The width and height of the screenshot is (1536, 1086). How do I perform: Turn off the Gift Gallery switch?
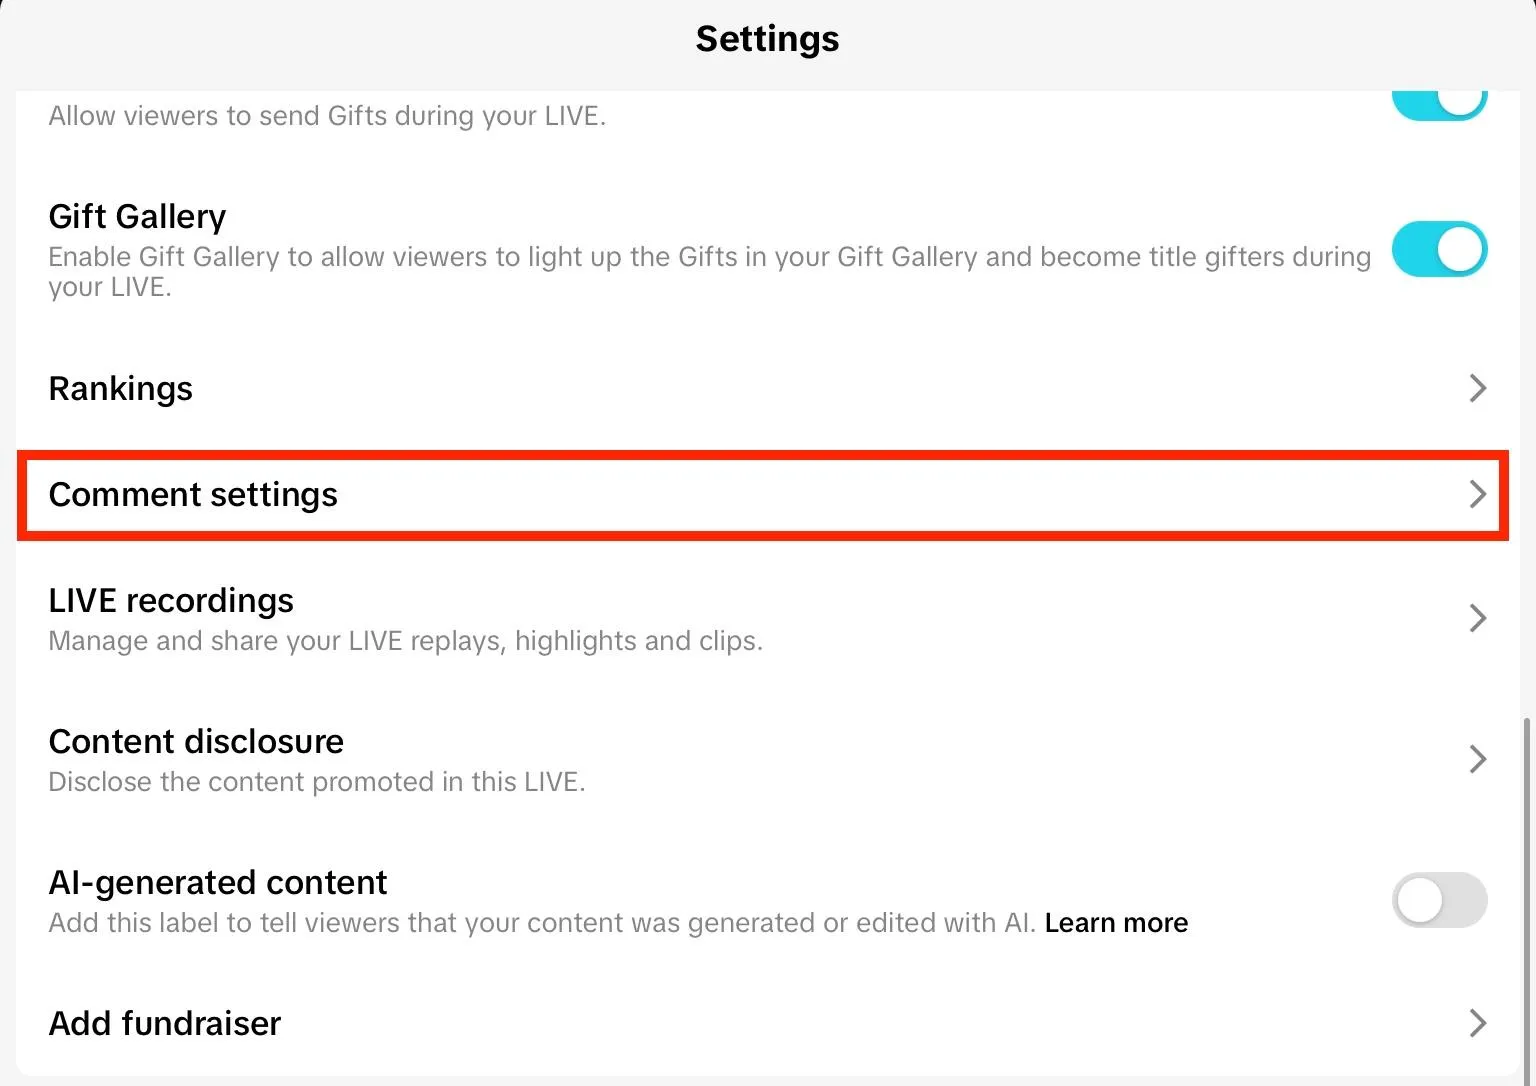1439,249
